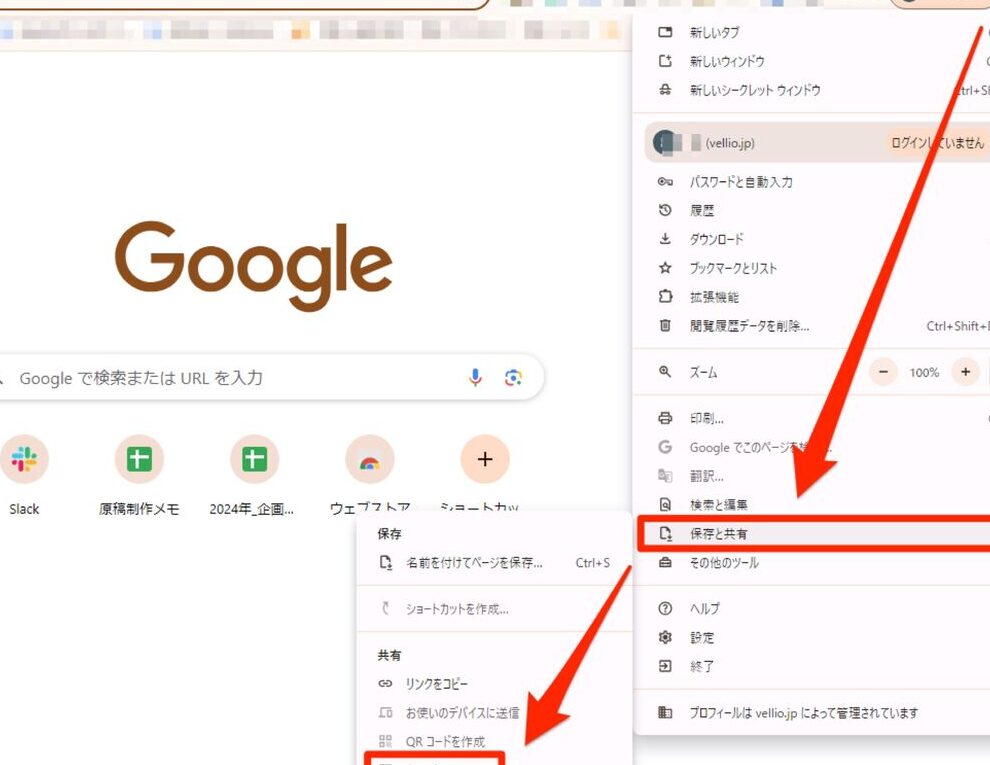Open the 2024年_企画 shortcut
This screenshot has height=765, width=990.
coord(254,459)
